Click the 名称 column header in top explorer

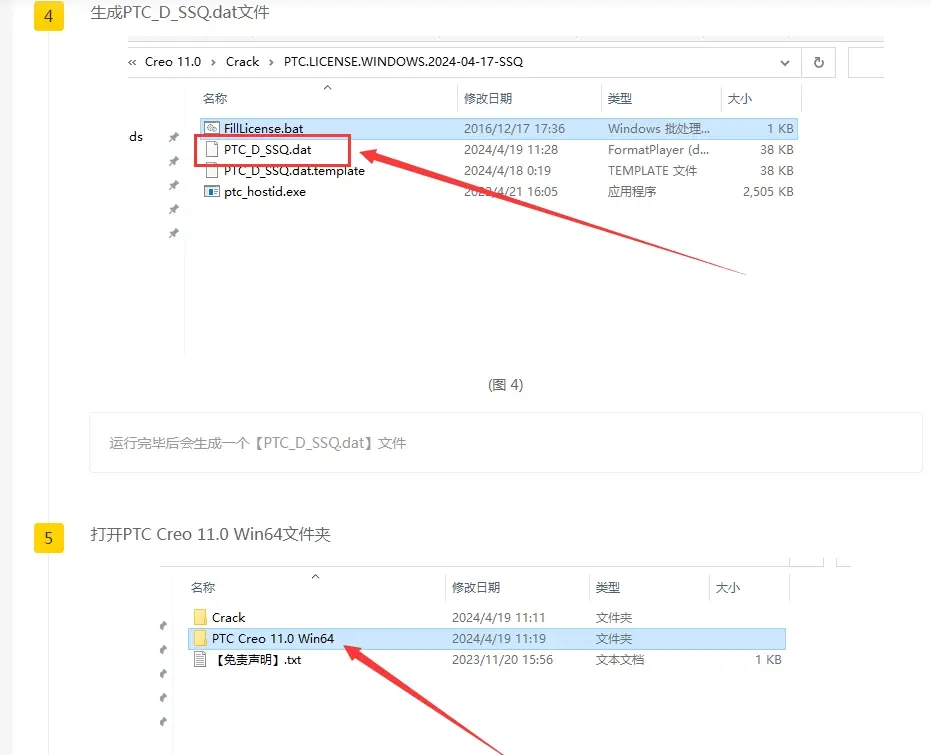[x=215, y=99]
